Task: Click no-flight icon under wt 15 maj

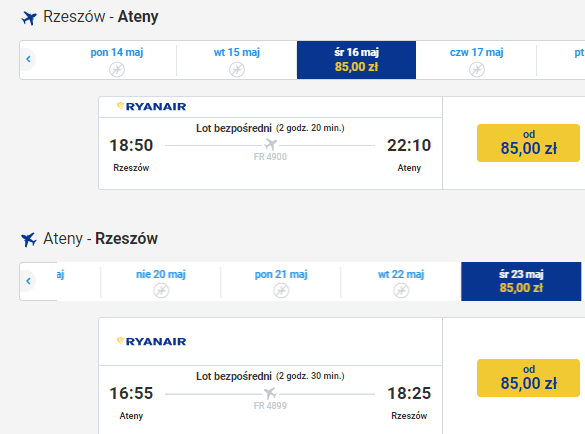Action: coord(237,69)
